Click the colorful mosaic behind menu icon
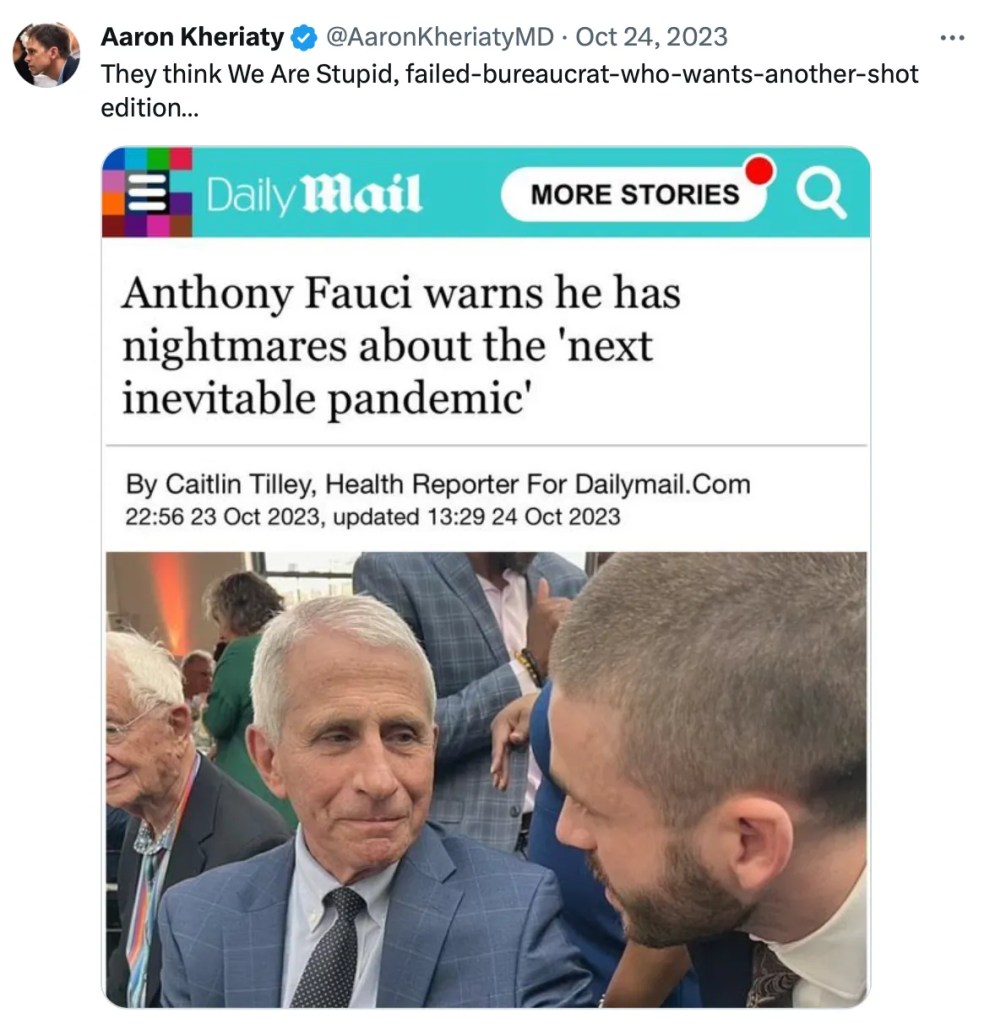 point(147,192)
